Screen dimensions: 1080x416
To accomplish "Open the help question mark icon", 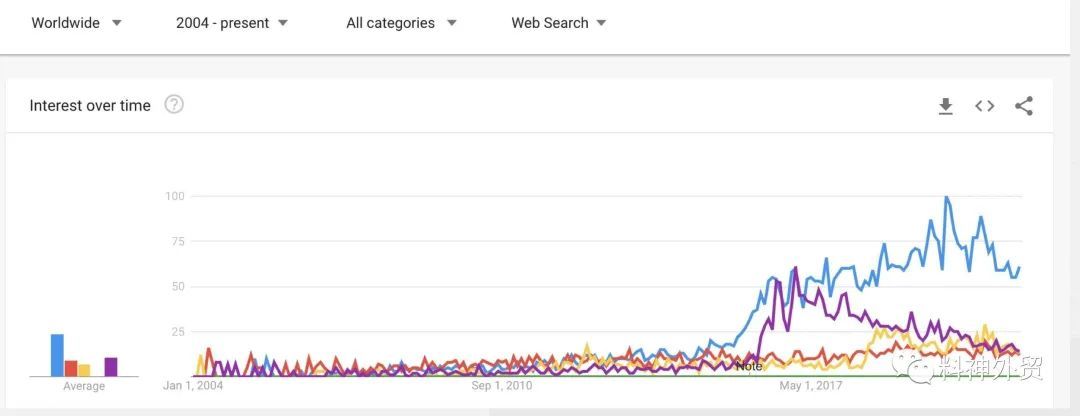I will [x=174, y=105].
